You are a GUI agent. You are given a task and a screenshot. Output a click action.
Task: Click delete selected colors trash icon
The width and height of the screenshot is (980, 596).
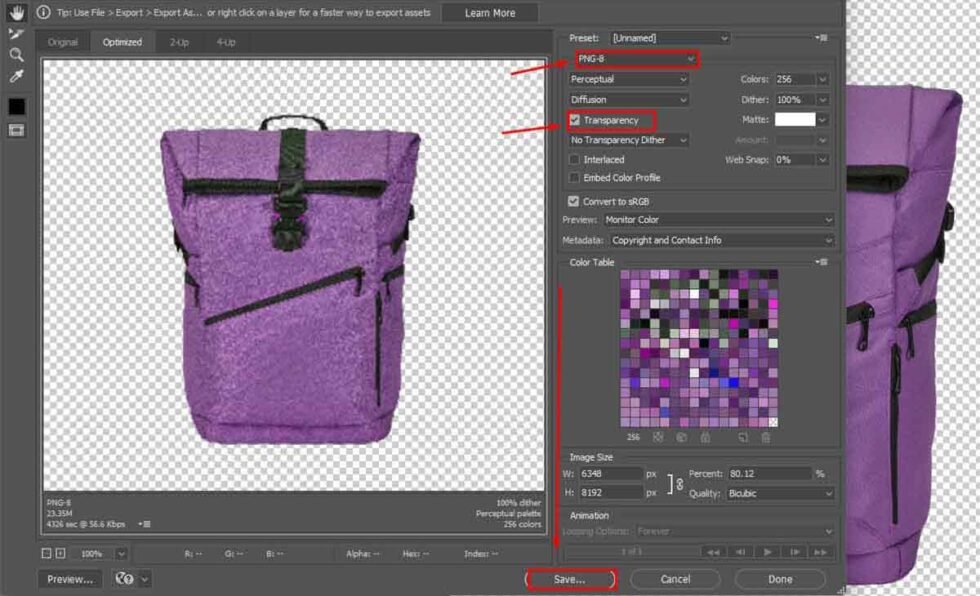(766, 437)
